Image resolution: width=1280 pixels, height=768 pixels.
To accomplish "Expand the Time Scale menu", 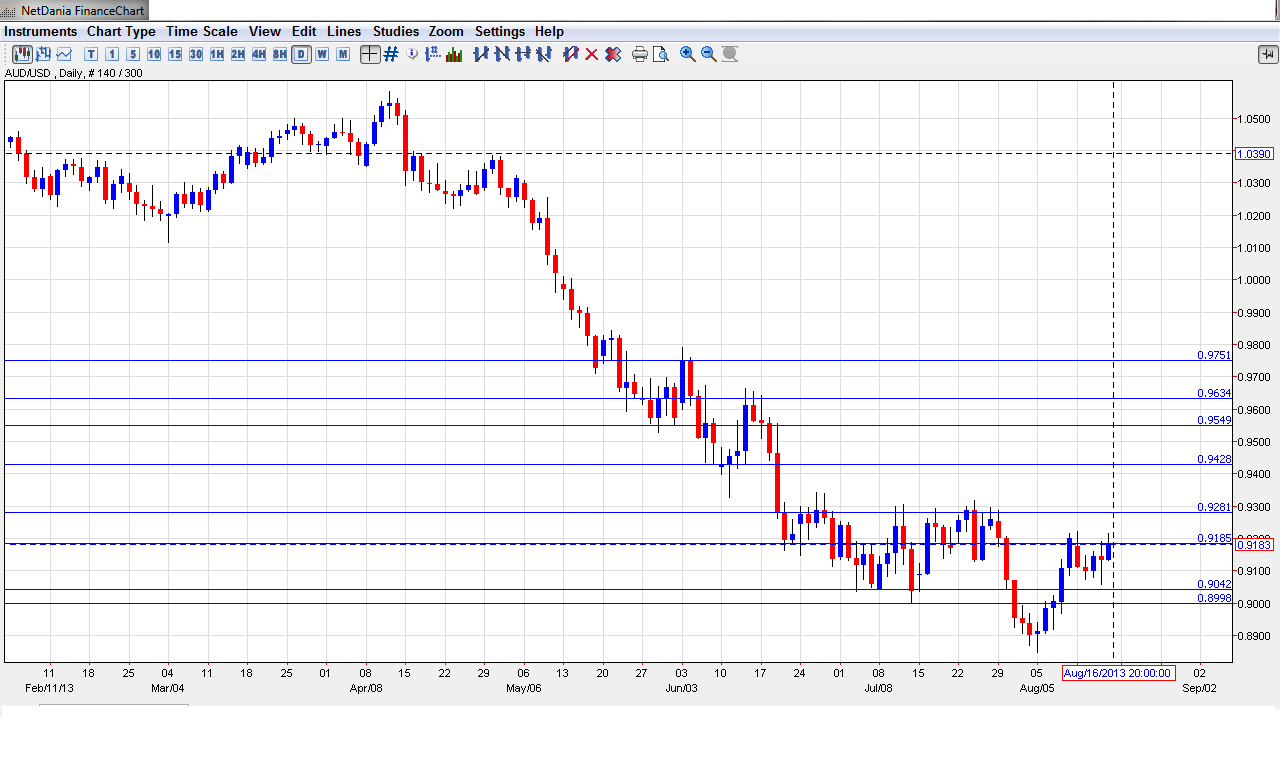I will tap(203, 31).
